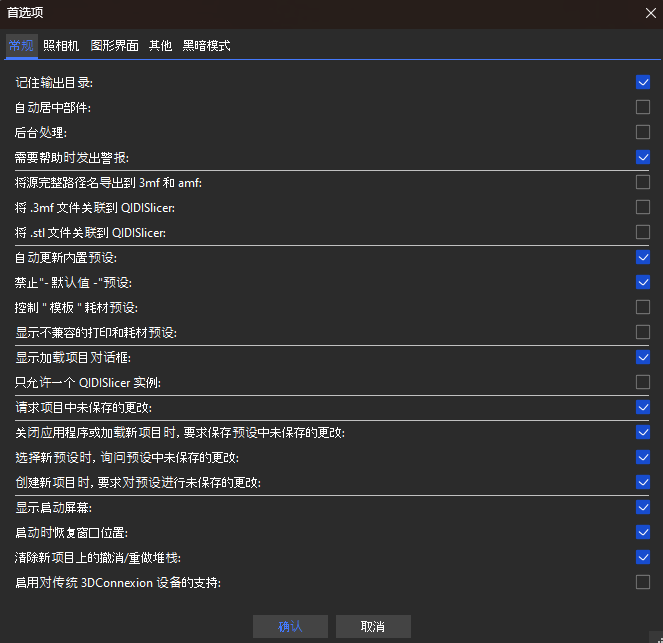Uncheck 创建新项目时 checkbox
The height and width of the screenshot is (643, 663).
click(643, 482)
